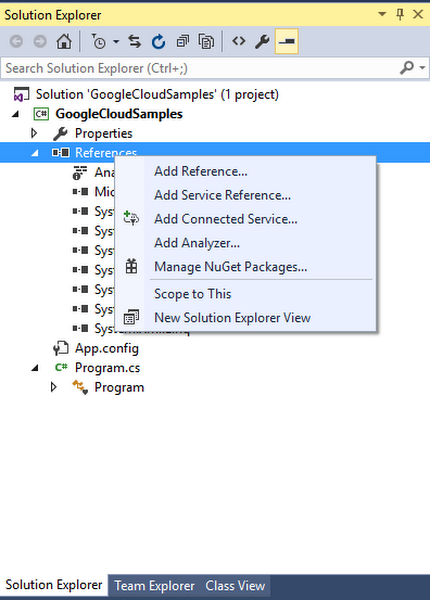Select the App.config file
The width and height of the screenshot is (430, 600).
point(107,348)
